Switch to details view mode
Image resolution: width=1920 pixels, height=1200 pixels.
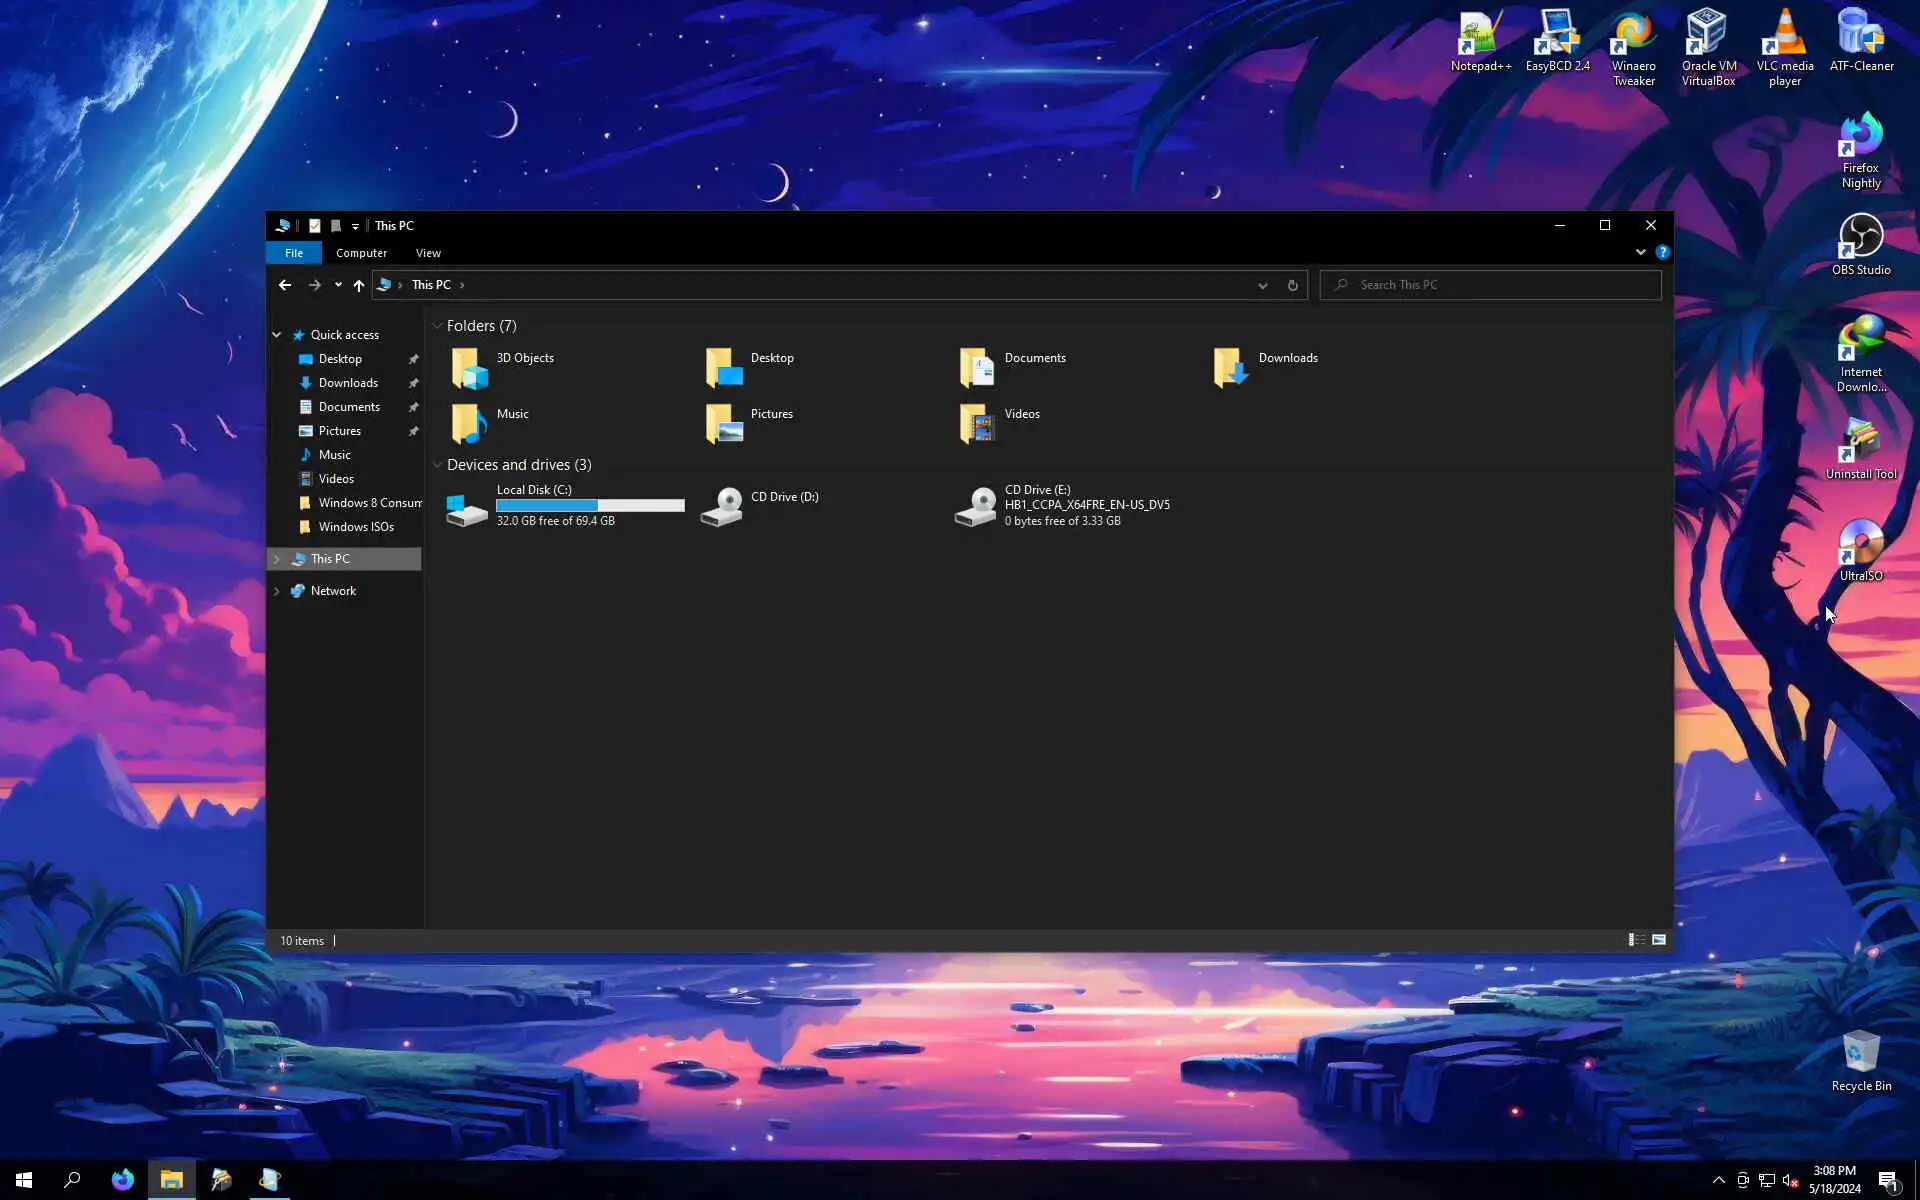[1637, 940]
